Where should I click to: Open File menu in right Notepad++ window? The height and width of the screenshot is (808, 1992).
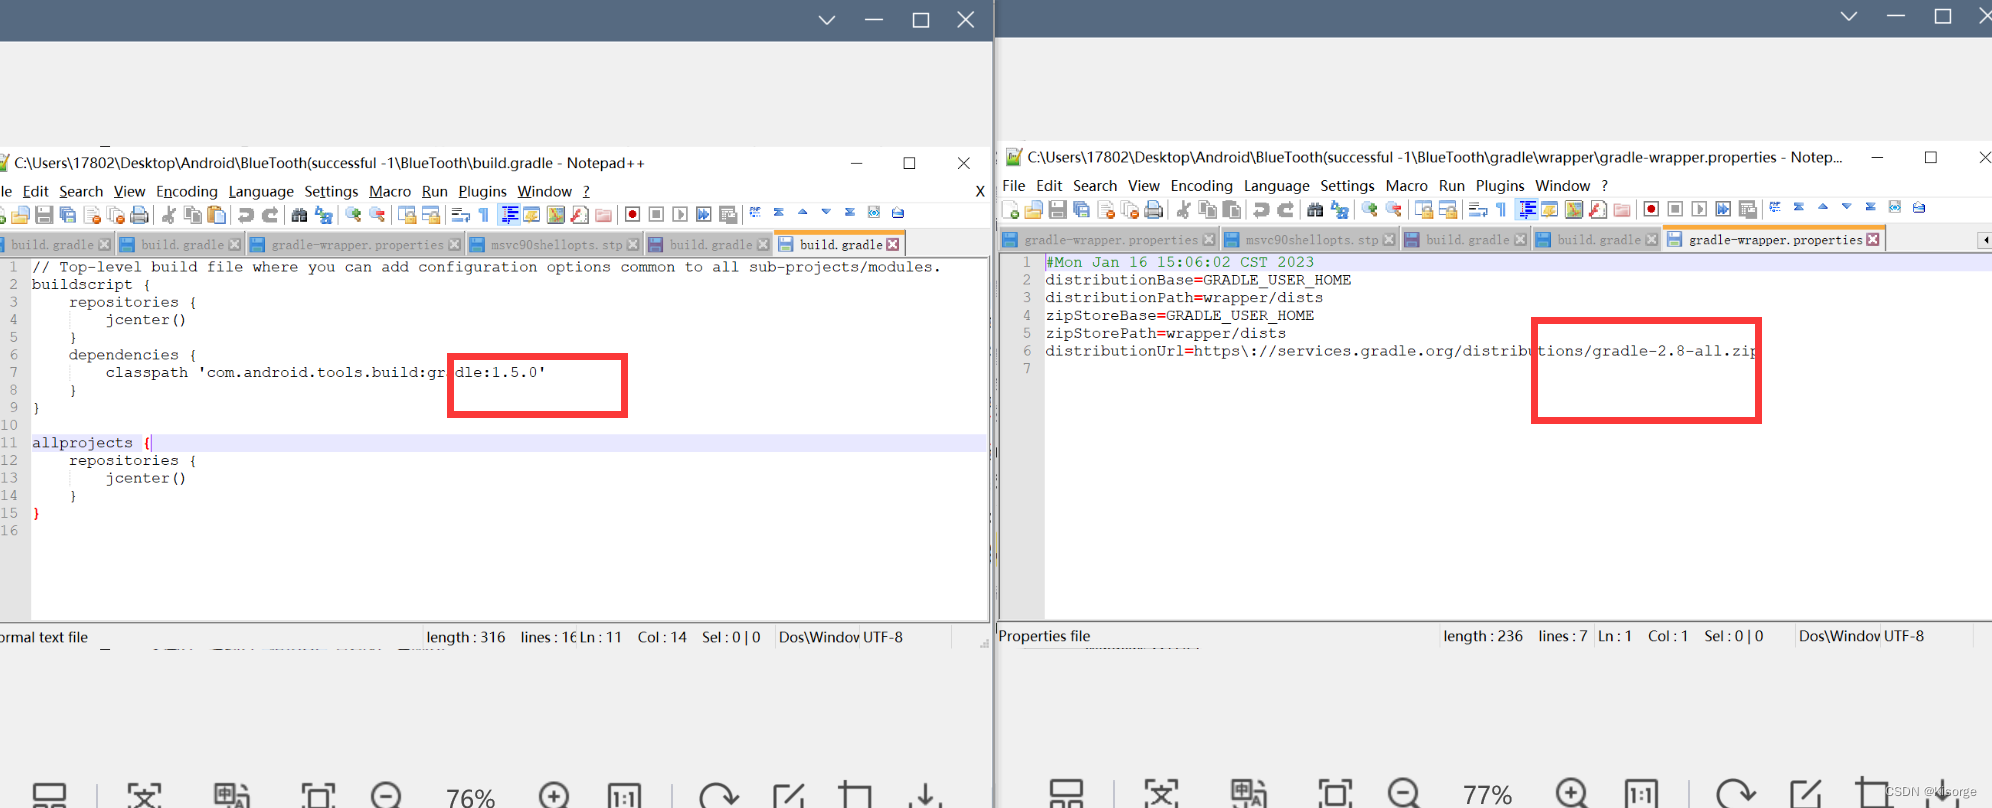coord(1014,186)
